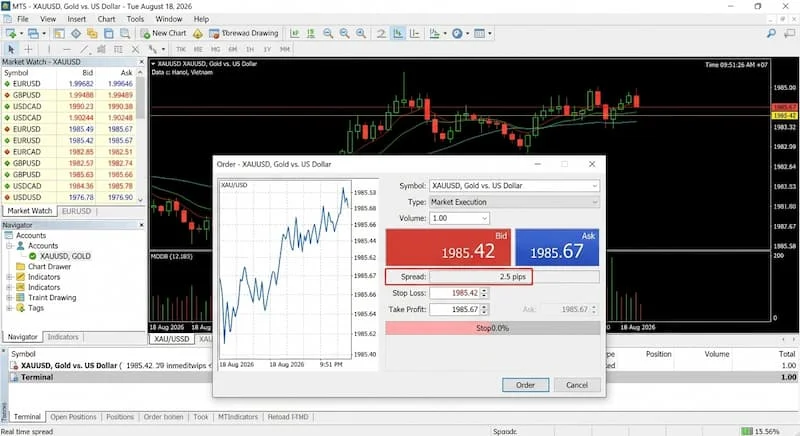The image size is (800, 436).
Task: Open the profiles windows icon
Action: tap(33, 34)
